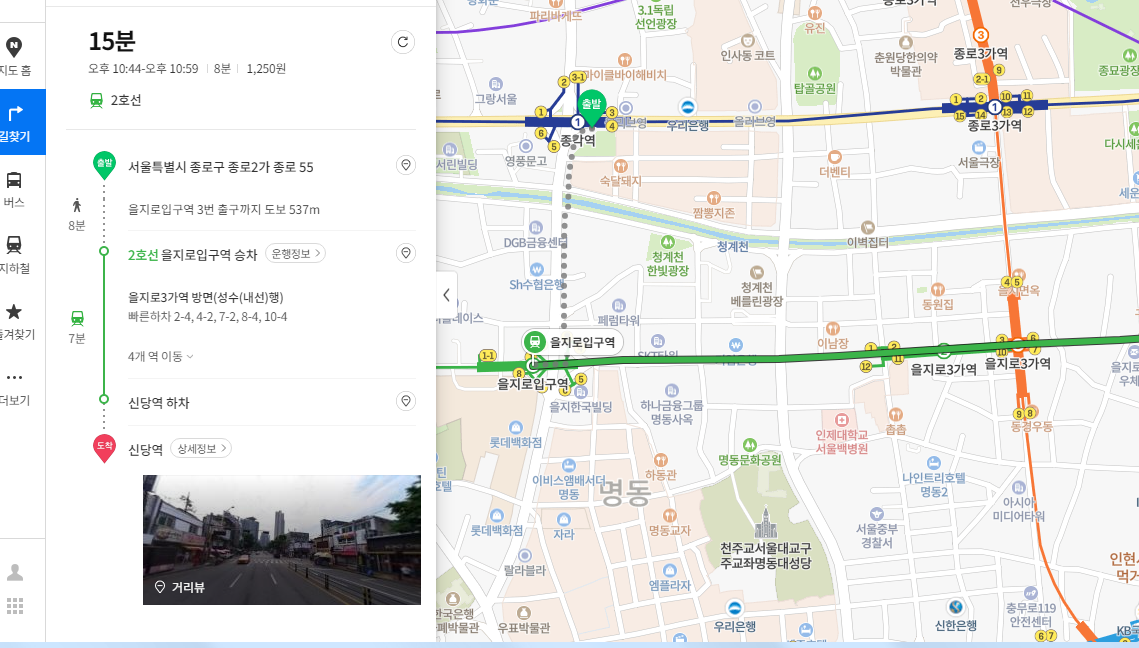The width and height of the screenshot is (1139, 648).
Task: Click the green 출발 marker on the map
Action: click(x=591, y=108)
